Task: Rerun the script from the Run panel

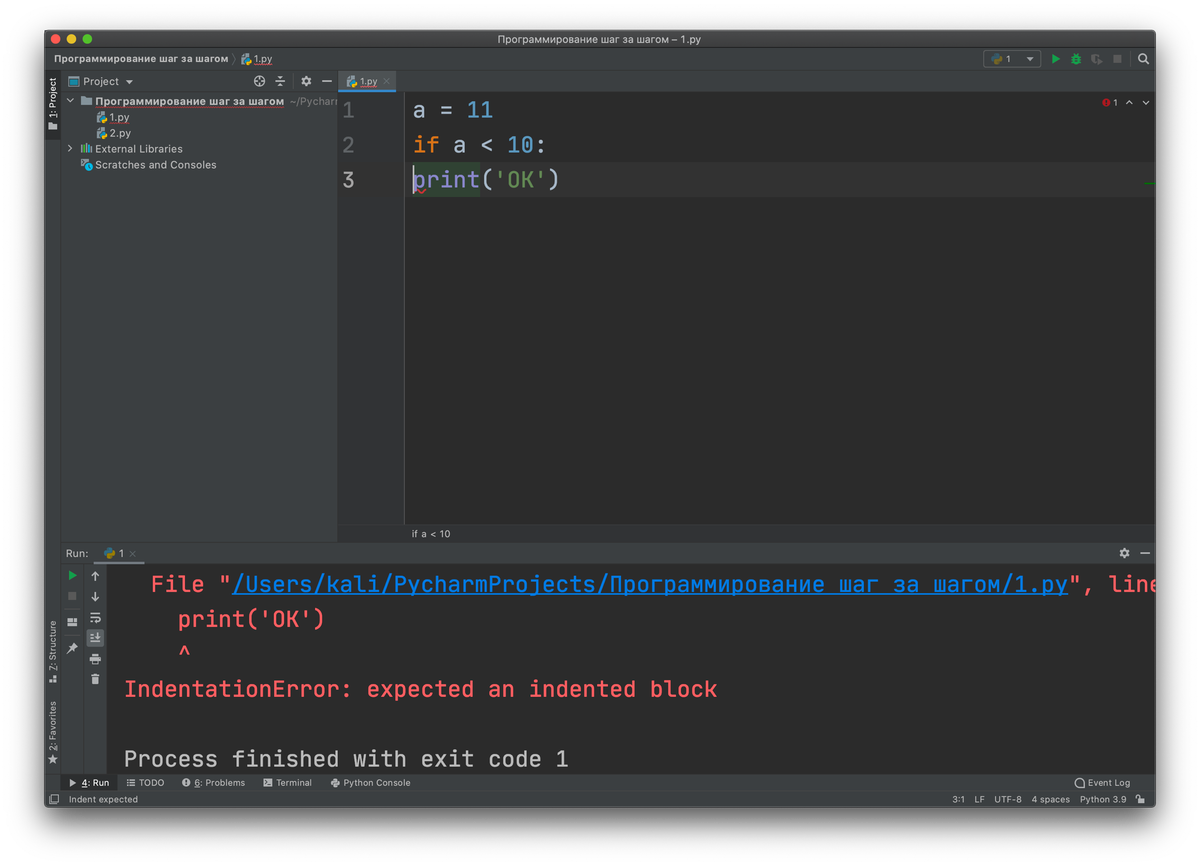Action: 72,575
